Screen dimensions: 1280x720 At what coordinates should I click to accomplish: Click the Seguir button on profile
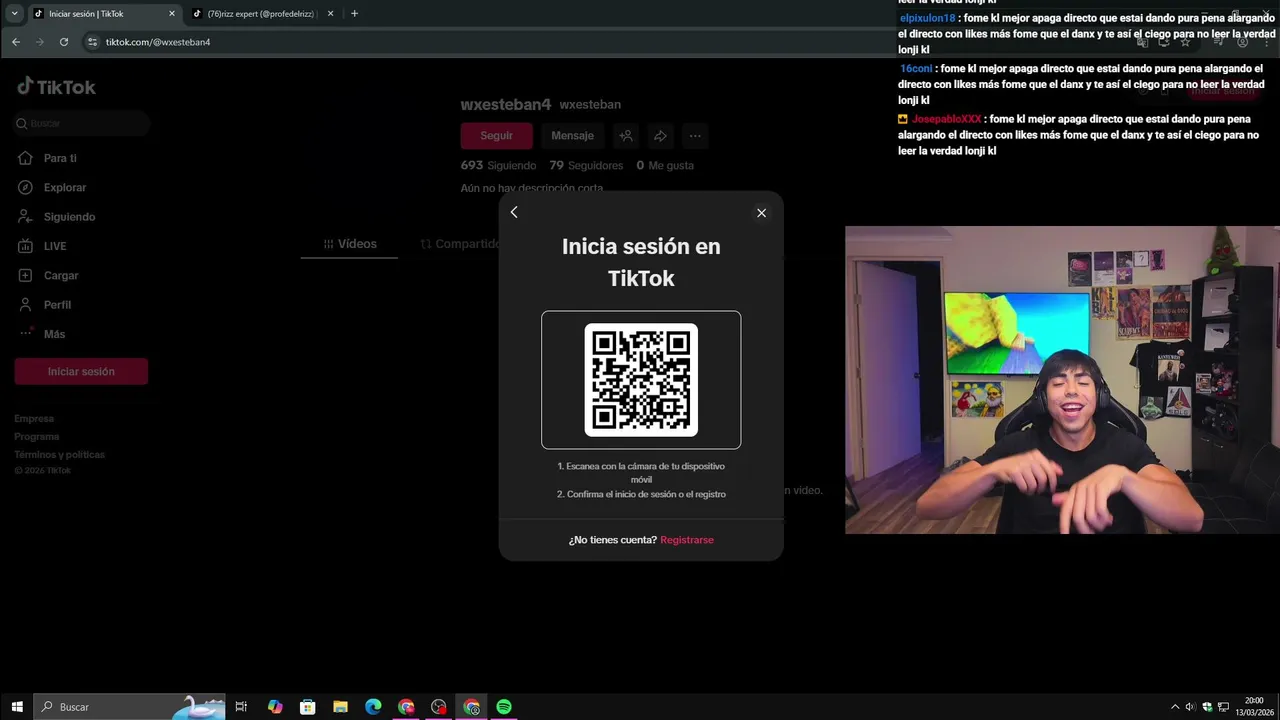pyautogui.click(x=496, y=136)
